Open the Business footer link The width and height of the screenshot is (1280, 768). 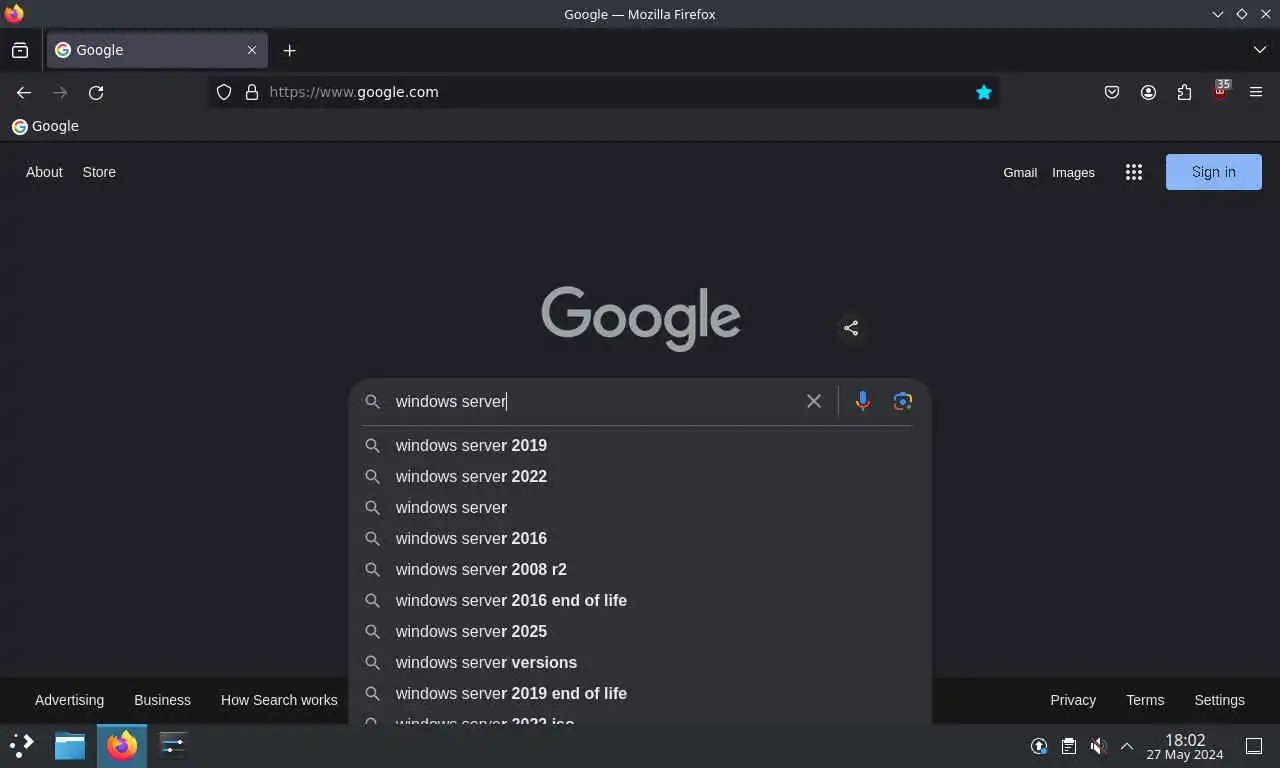162,700
